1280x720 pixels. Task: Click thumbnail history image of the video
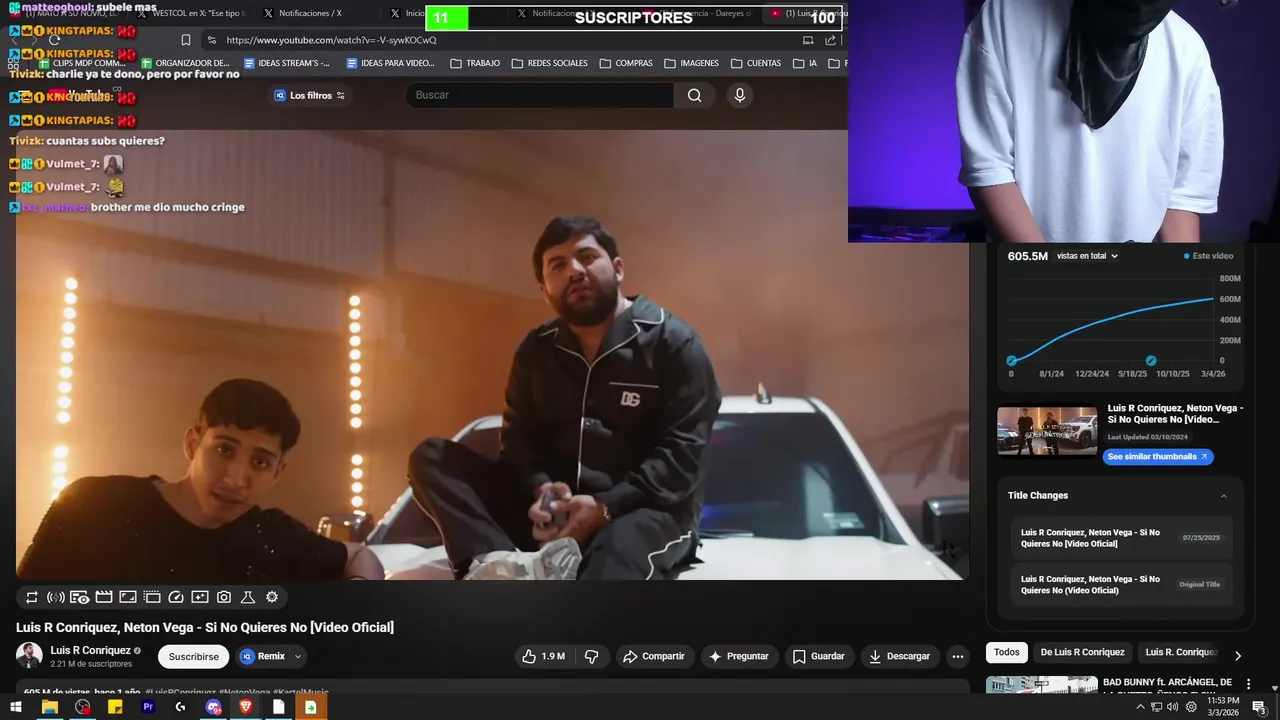pos(1047,431)
